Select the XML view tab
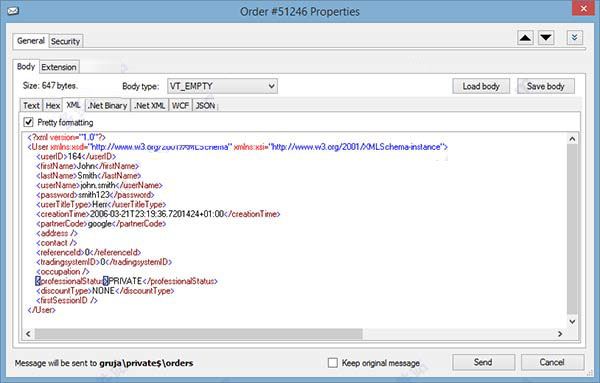 [x=73, y=105]
